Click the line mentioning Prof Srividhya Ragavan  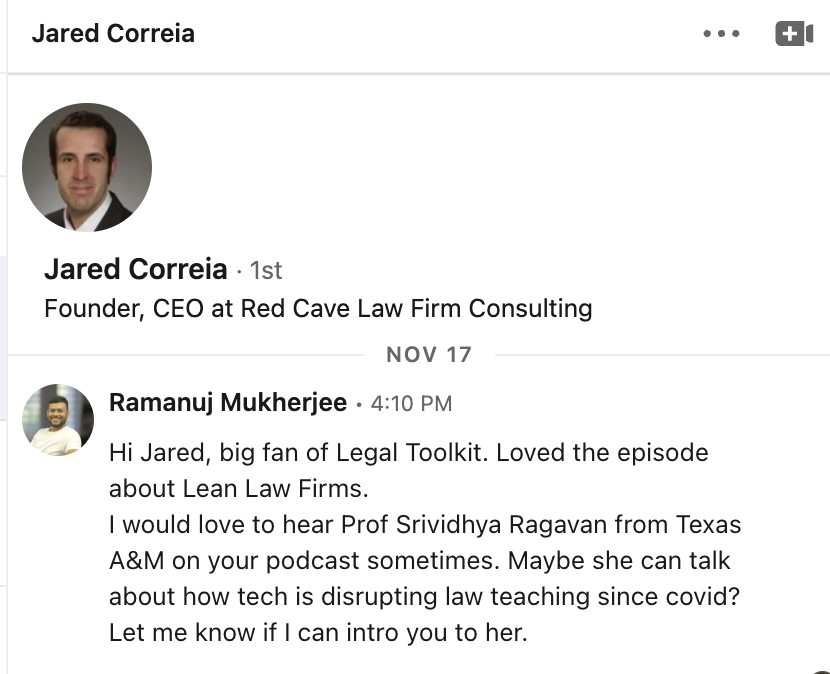[x=425, y=524]
